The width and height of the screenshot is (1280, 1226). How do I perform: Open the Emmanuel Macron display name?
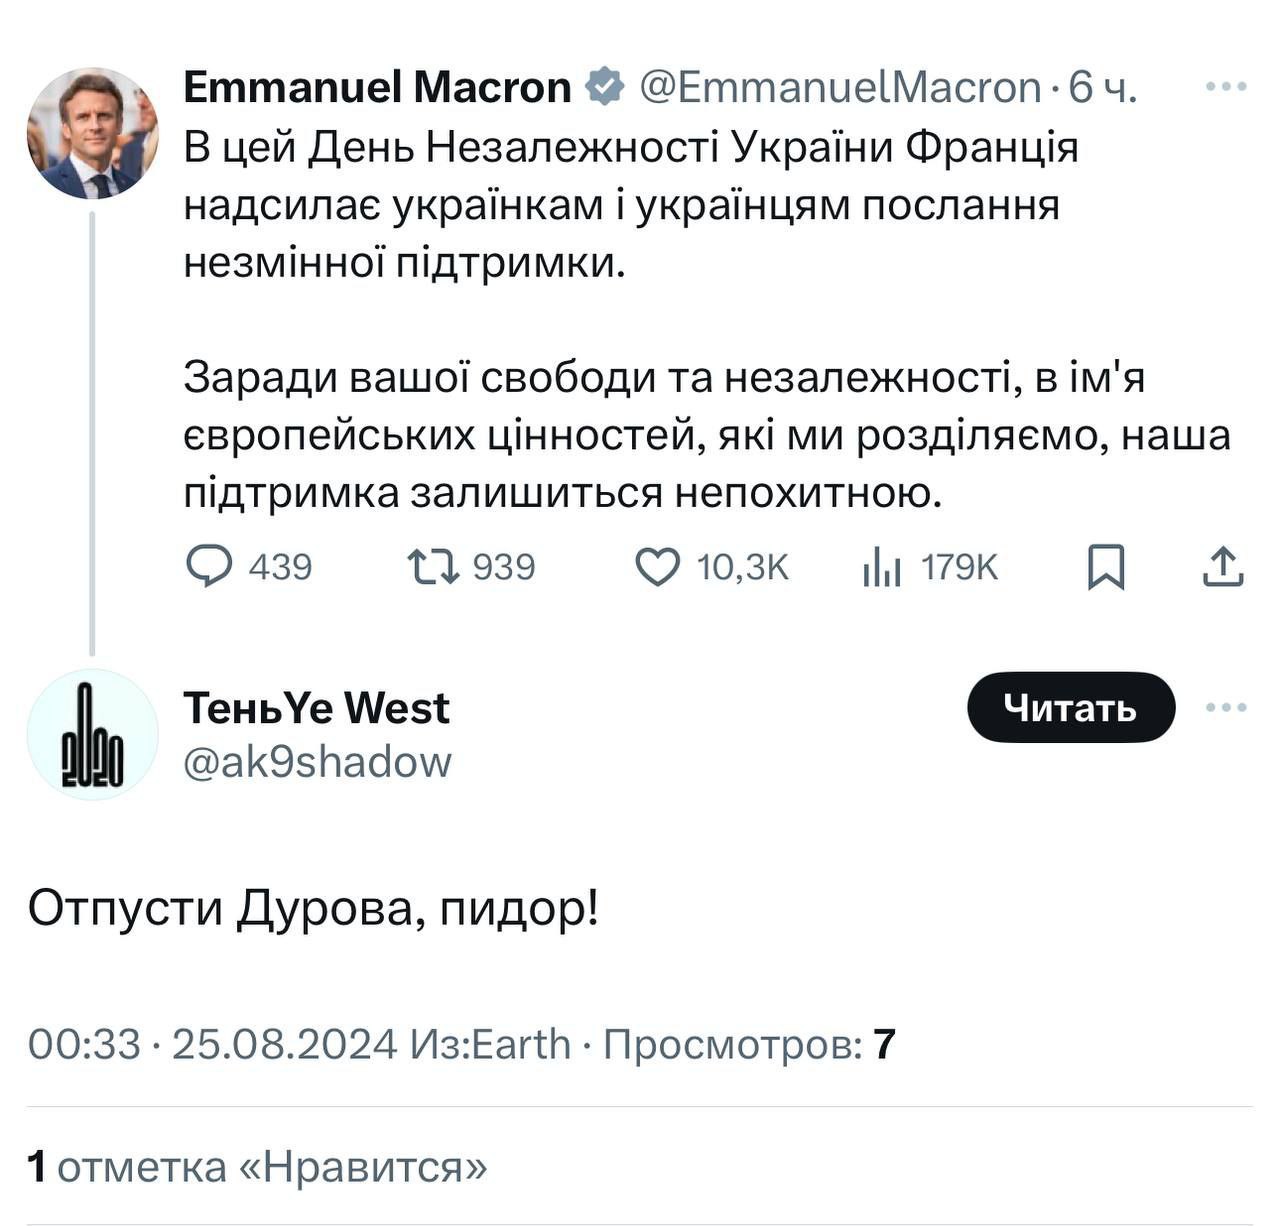(377, 88)
